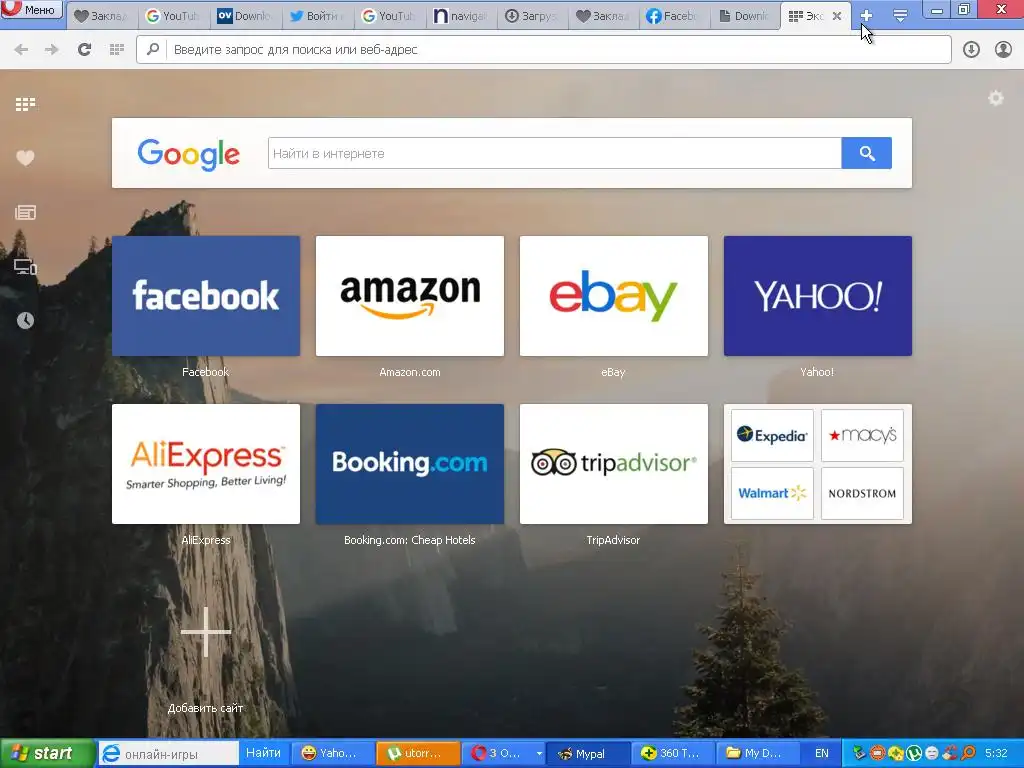Switch to the Загрузки tab
Image resolution: width=1024 pixels, height=768 pixels.
click(x=534, y=16)
